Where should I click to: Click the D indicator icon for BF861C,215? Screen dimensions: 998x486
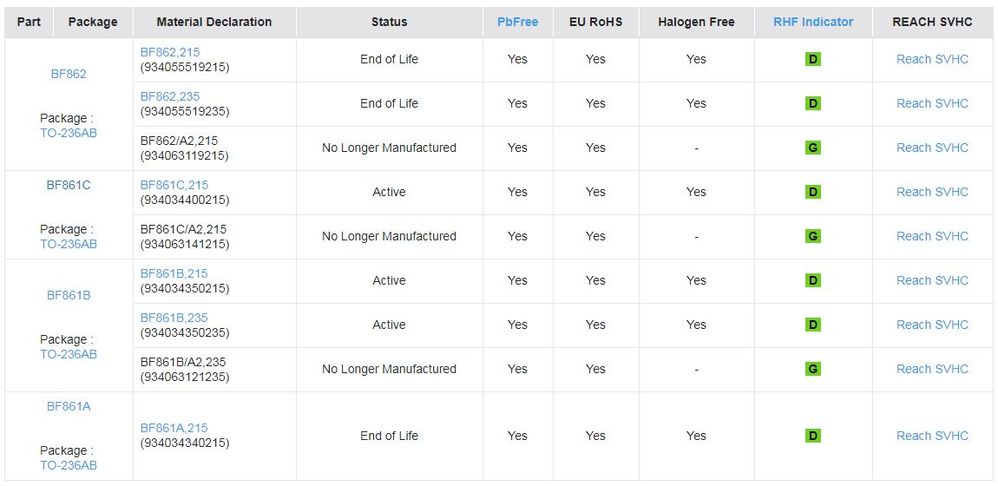(x=813, y=192)
